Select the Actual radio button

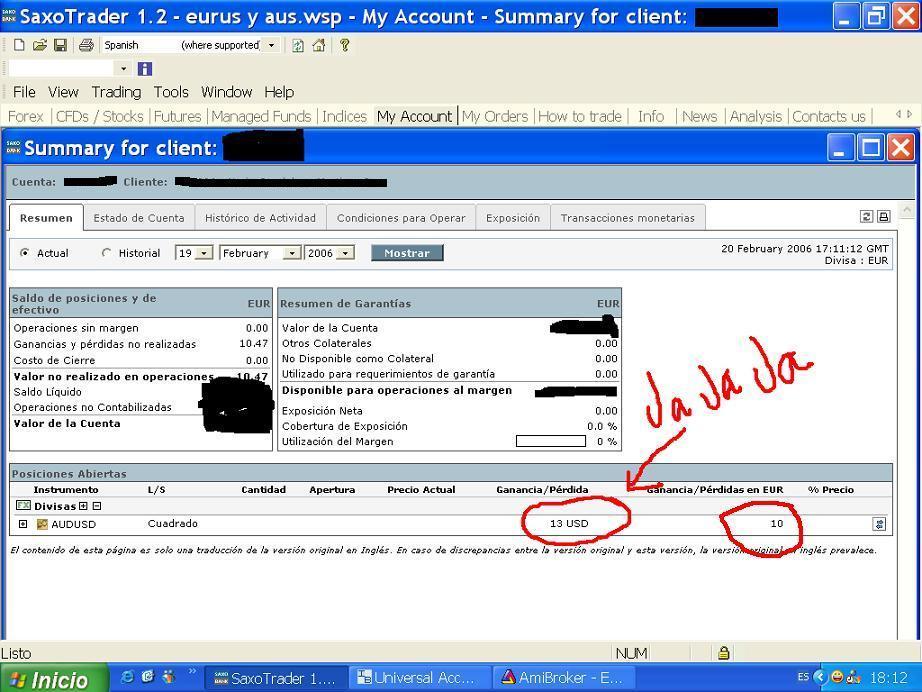click(x=24, y=253)
